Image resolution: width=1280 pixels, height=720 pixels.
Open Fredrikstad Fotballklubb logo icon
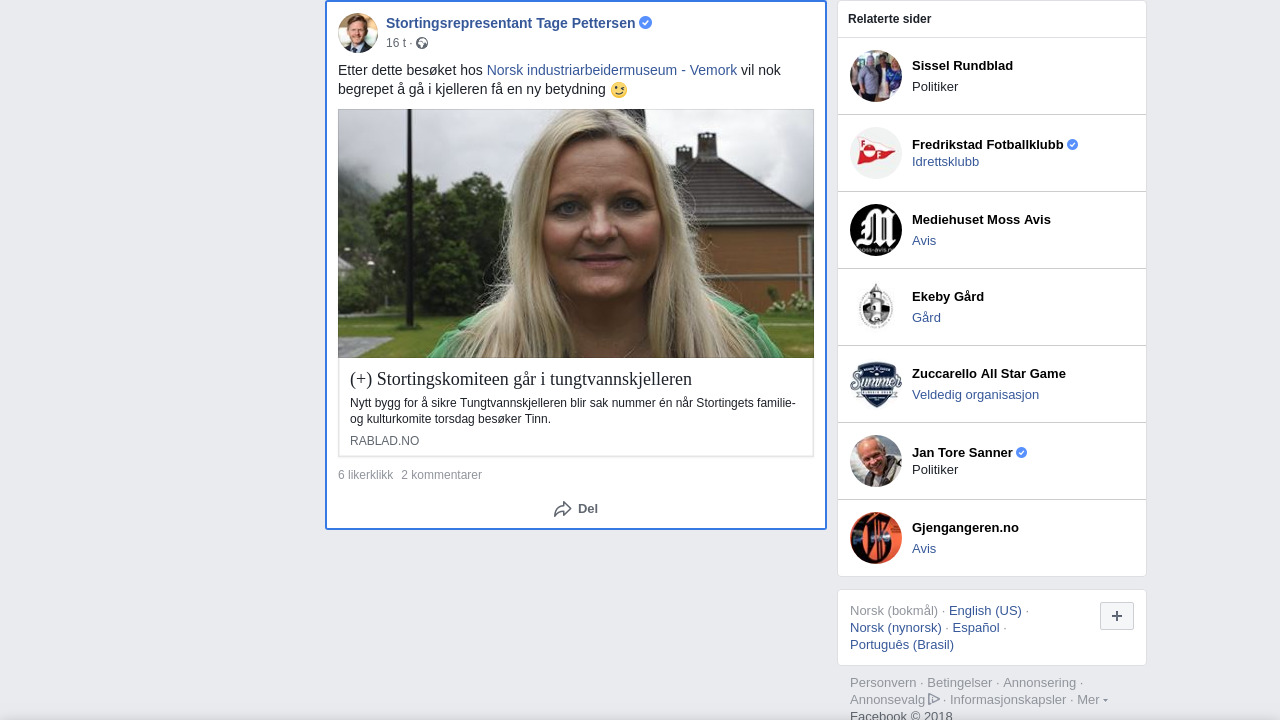(875, 153)
